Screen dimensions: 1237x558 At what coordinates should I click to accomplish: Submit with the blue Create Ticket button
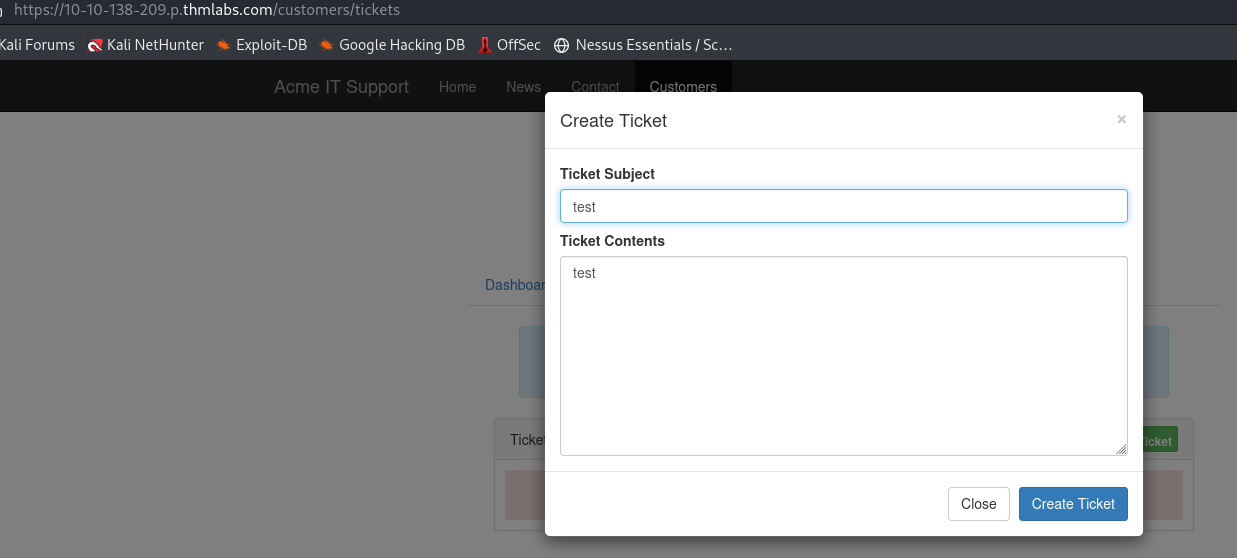[x=1072, y=504]
